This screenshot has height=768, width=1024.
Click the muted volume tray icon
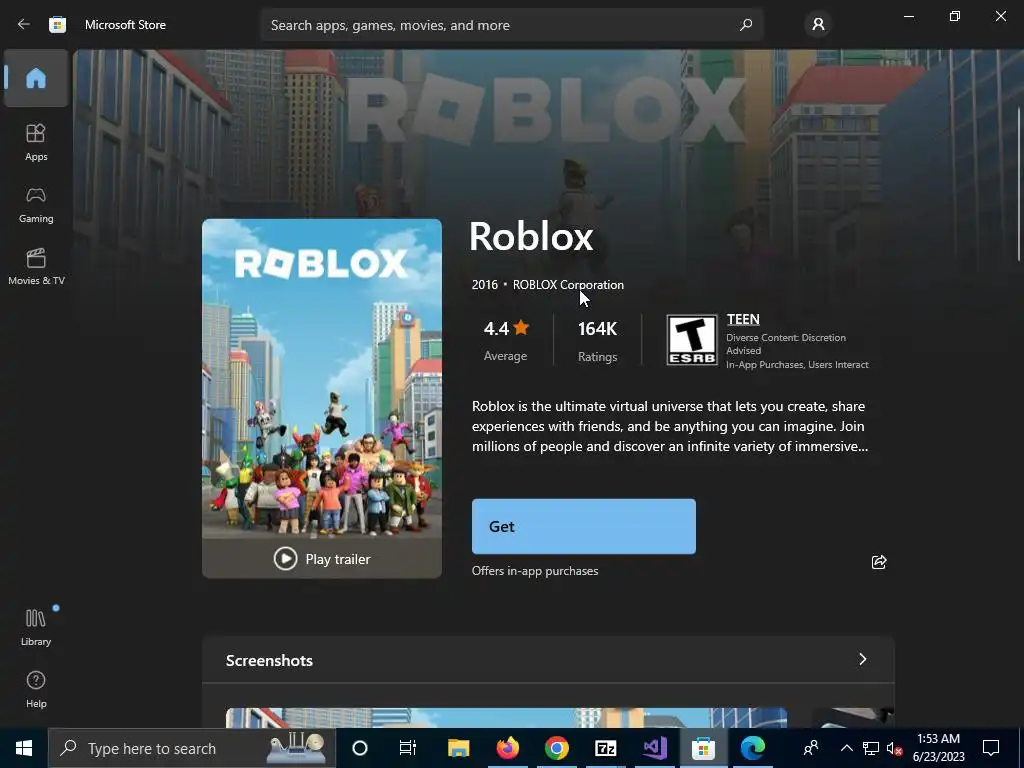[894, 748]
